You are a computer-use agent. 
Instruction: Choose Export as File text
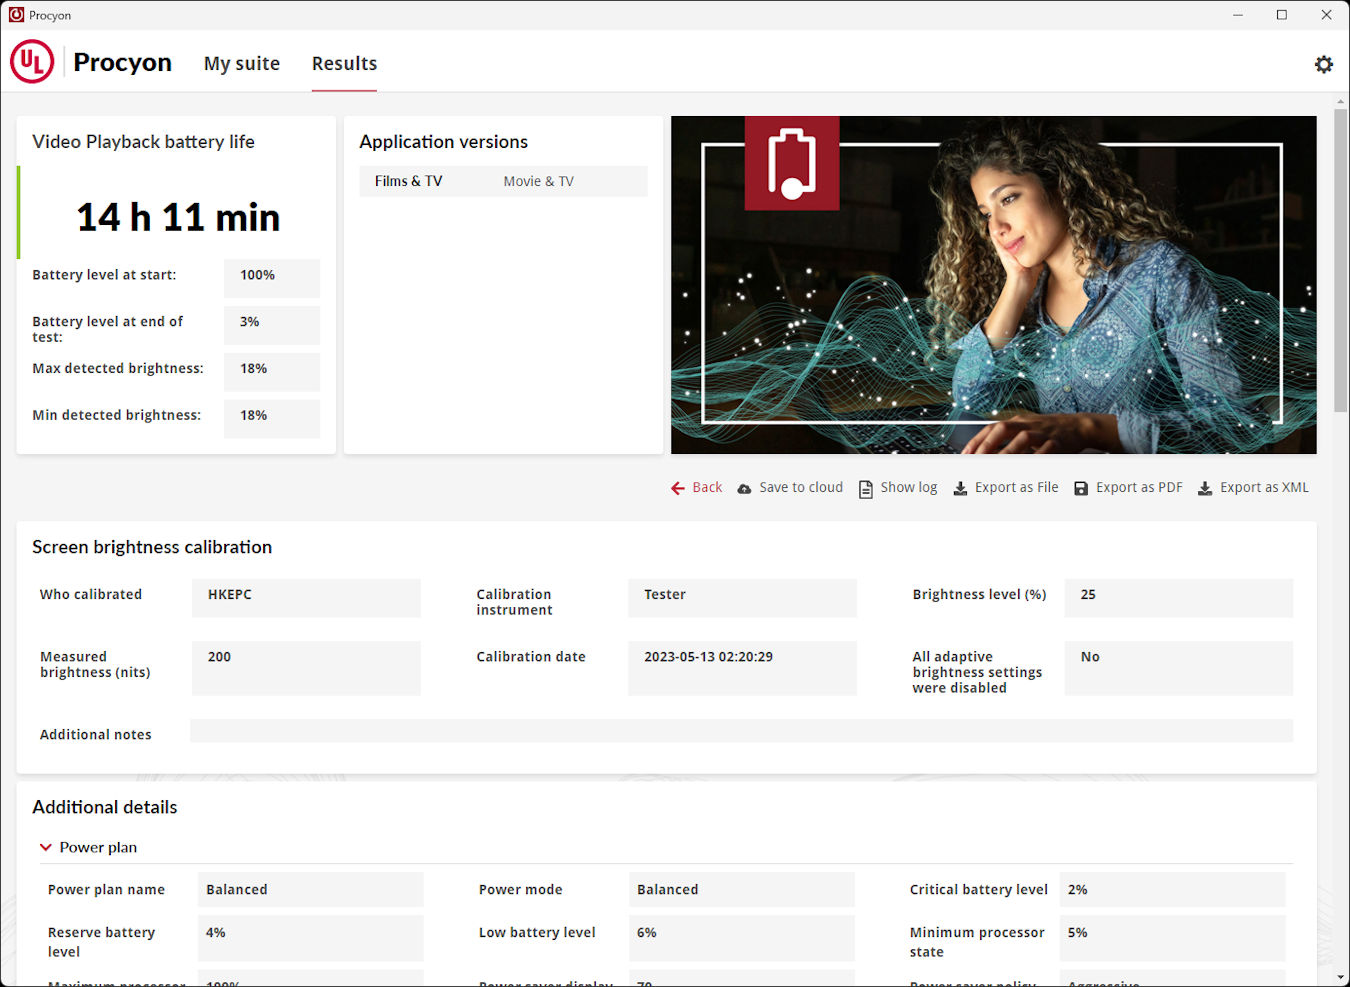pos(1016,487)
